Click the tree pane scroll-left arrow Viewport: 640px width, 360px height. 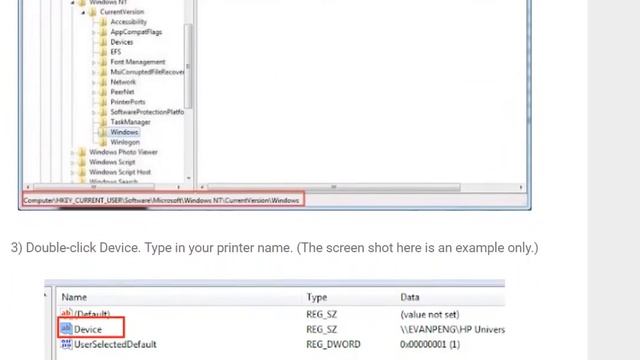(x=28, y=187)
